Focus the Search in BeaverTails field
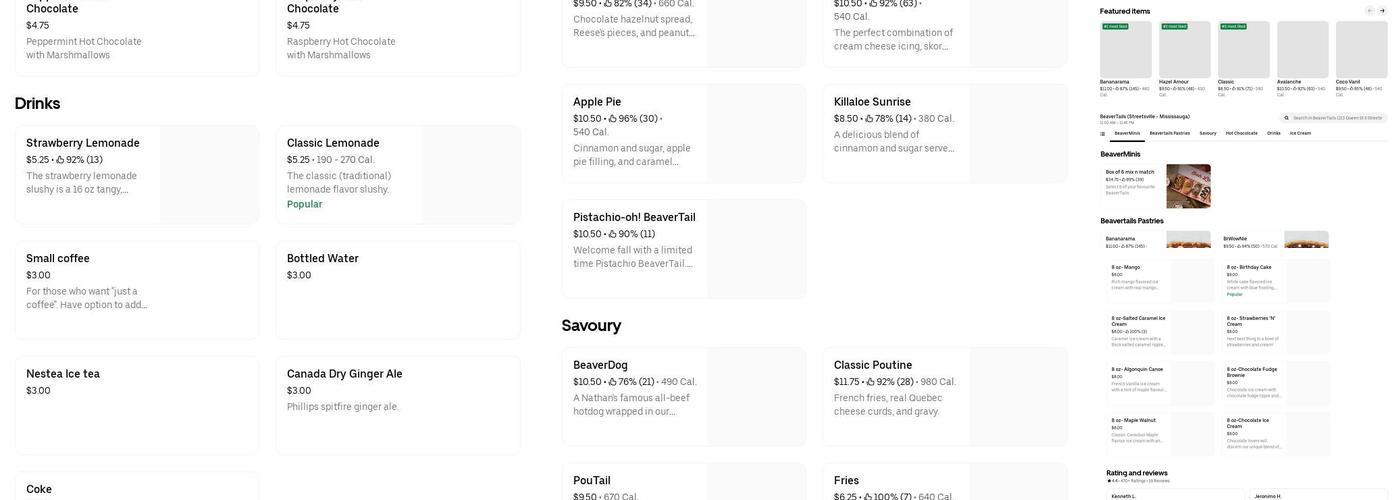Viewport: 1400px width, 500px height. pos(1336,118)
